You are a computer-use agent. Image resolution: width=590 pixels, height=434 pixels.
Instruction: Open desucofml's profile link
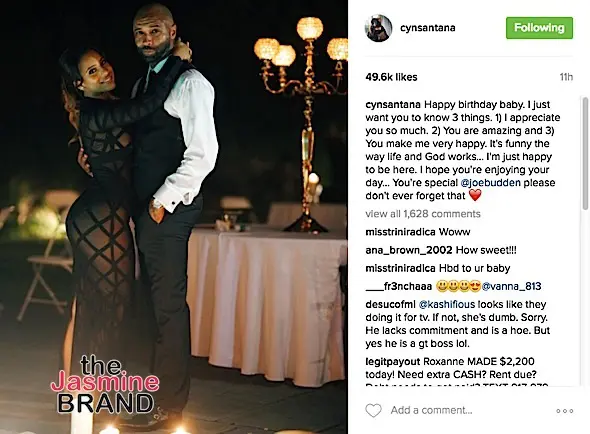click(x=390, y=304)
